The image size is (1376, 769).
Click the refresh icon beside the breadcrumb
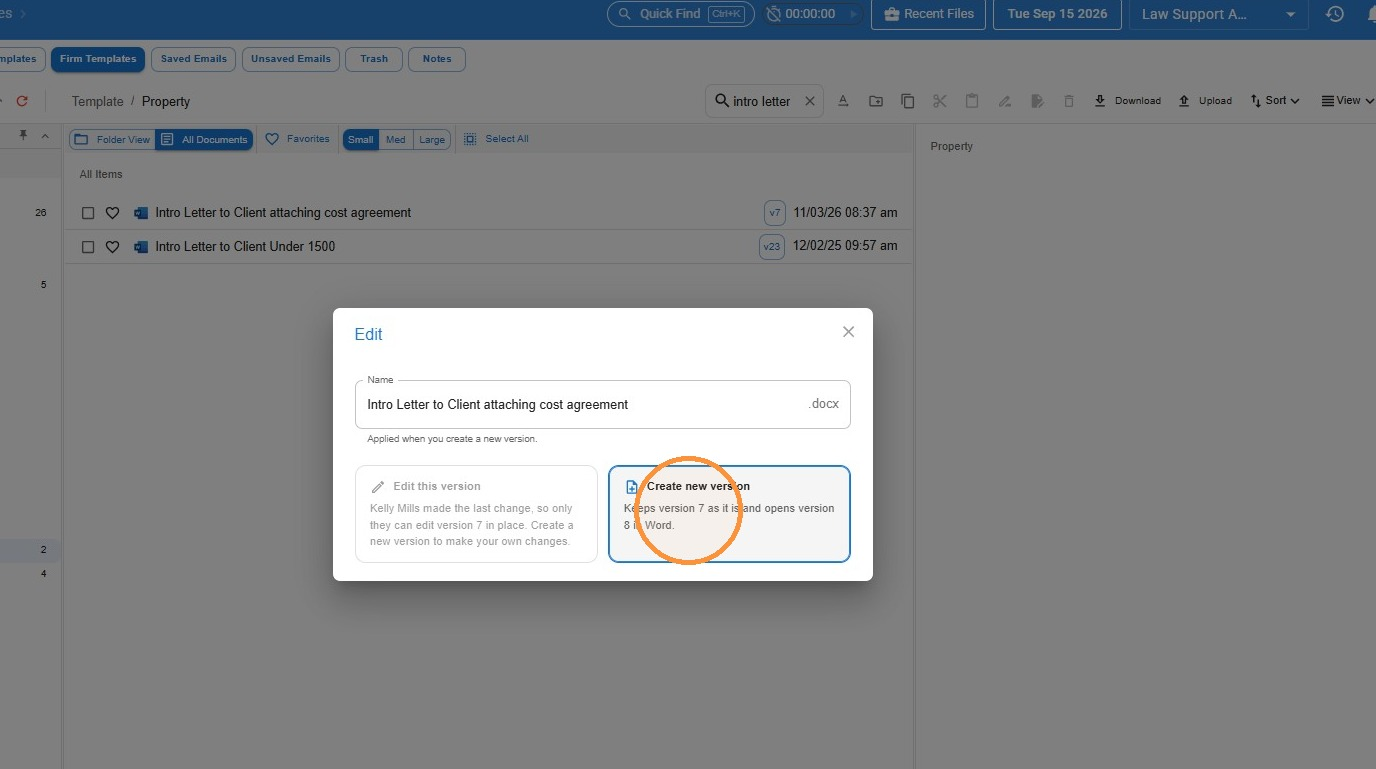[x=22, y=101]
